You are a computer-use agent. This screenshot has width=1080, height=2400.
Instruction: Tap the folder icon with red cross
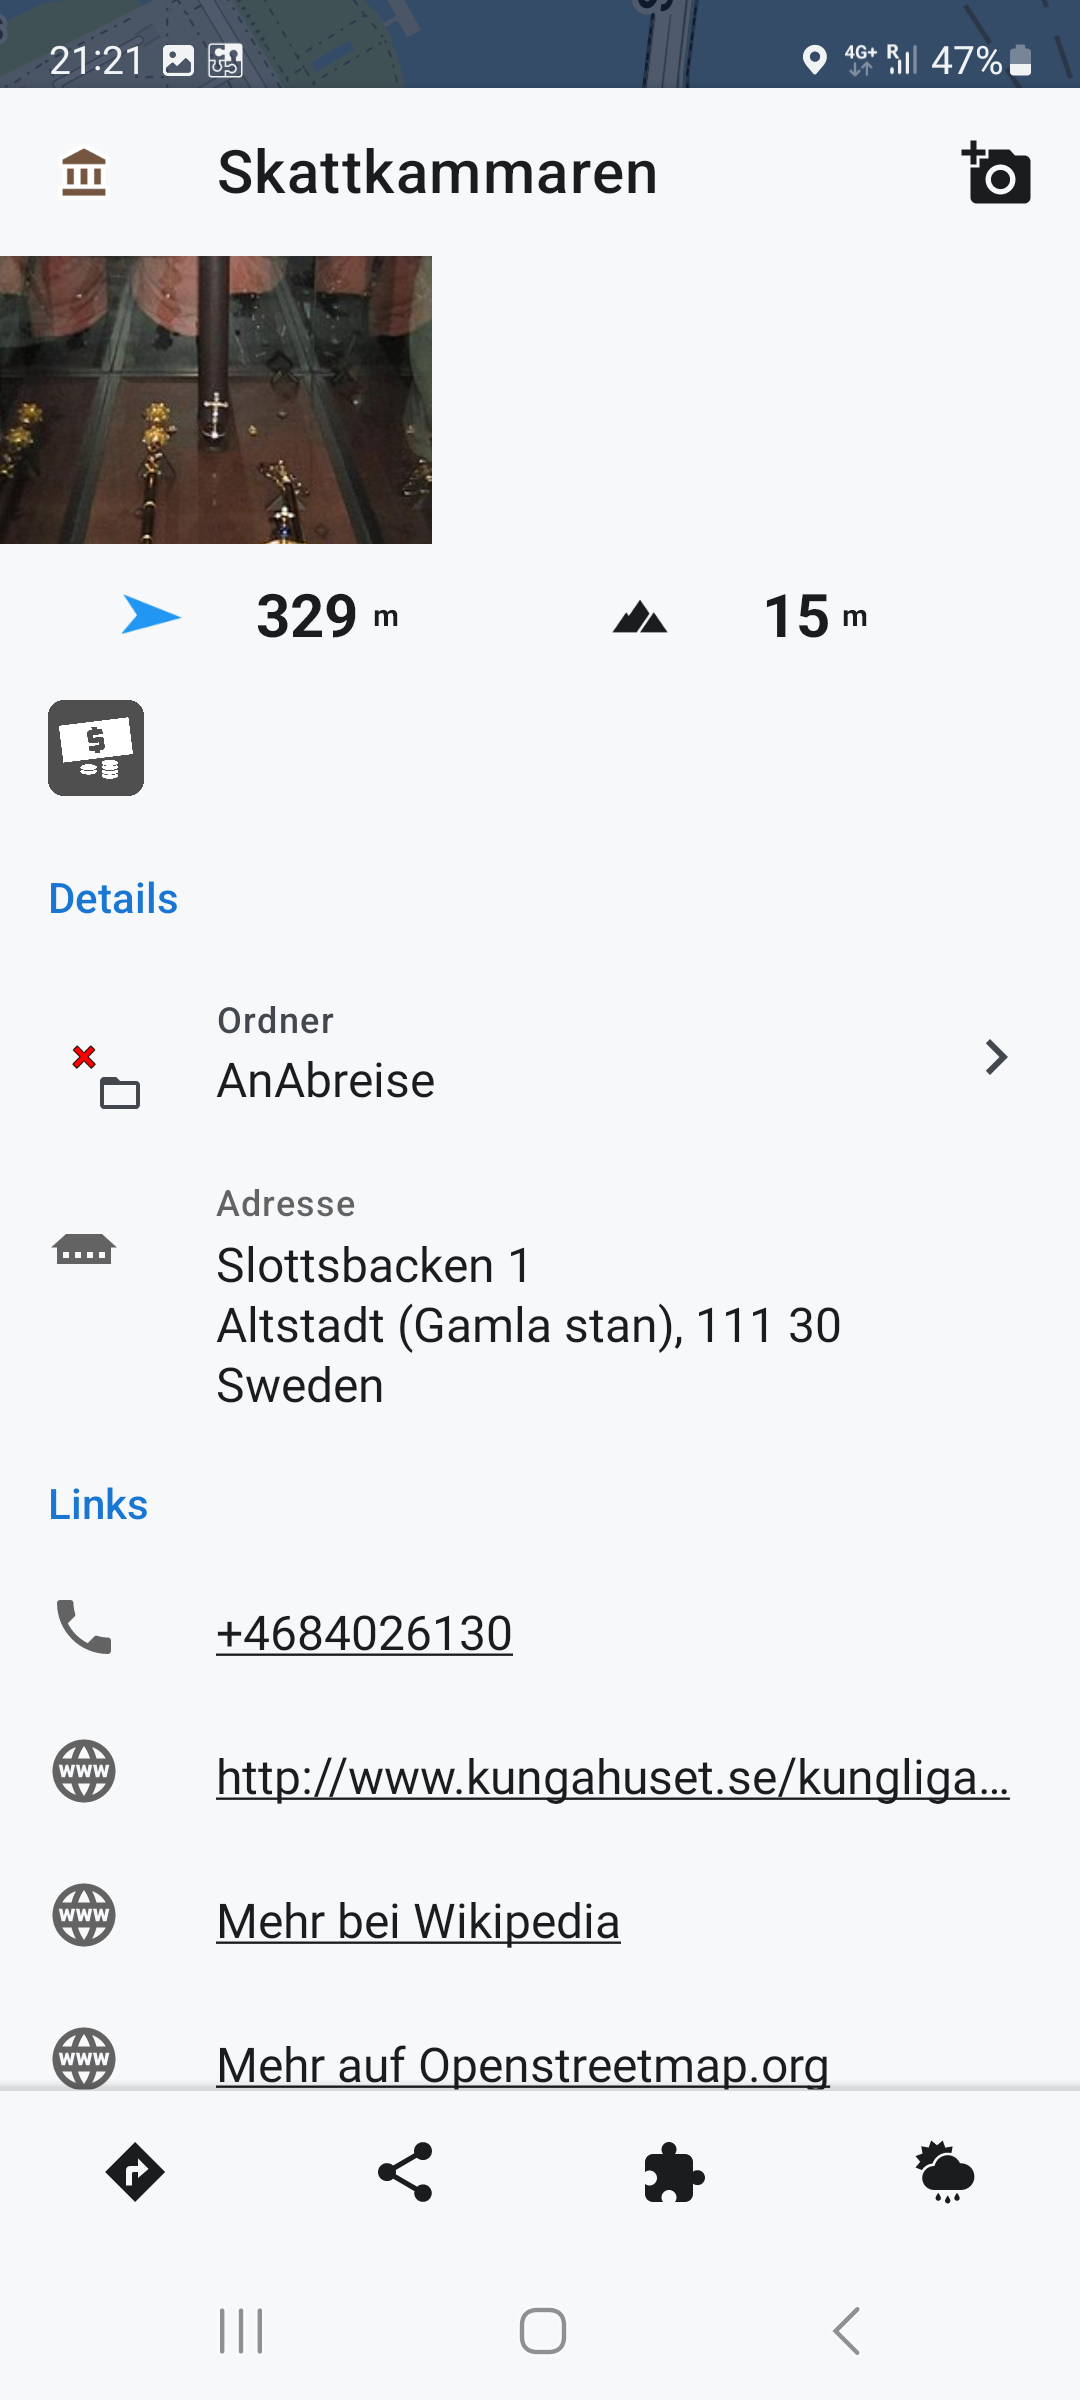(106, 1078)
